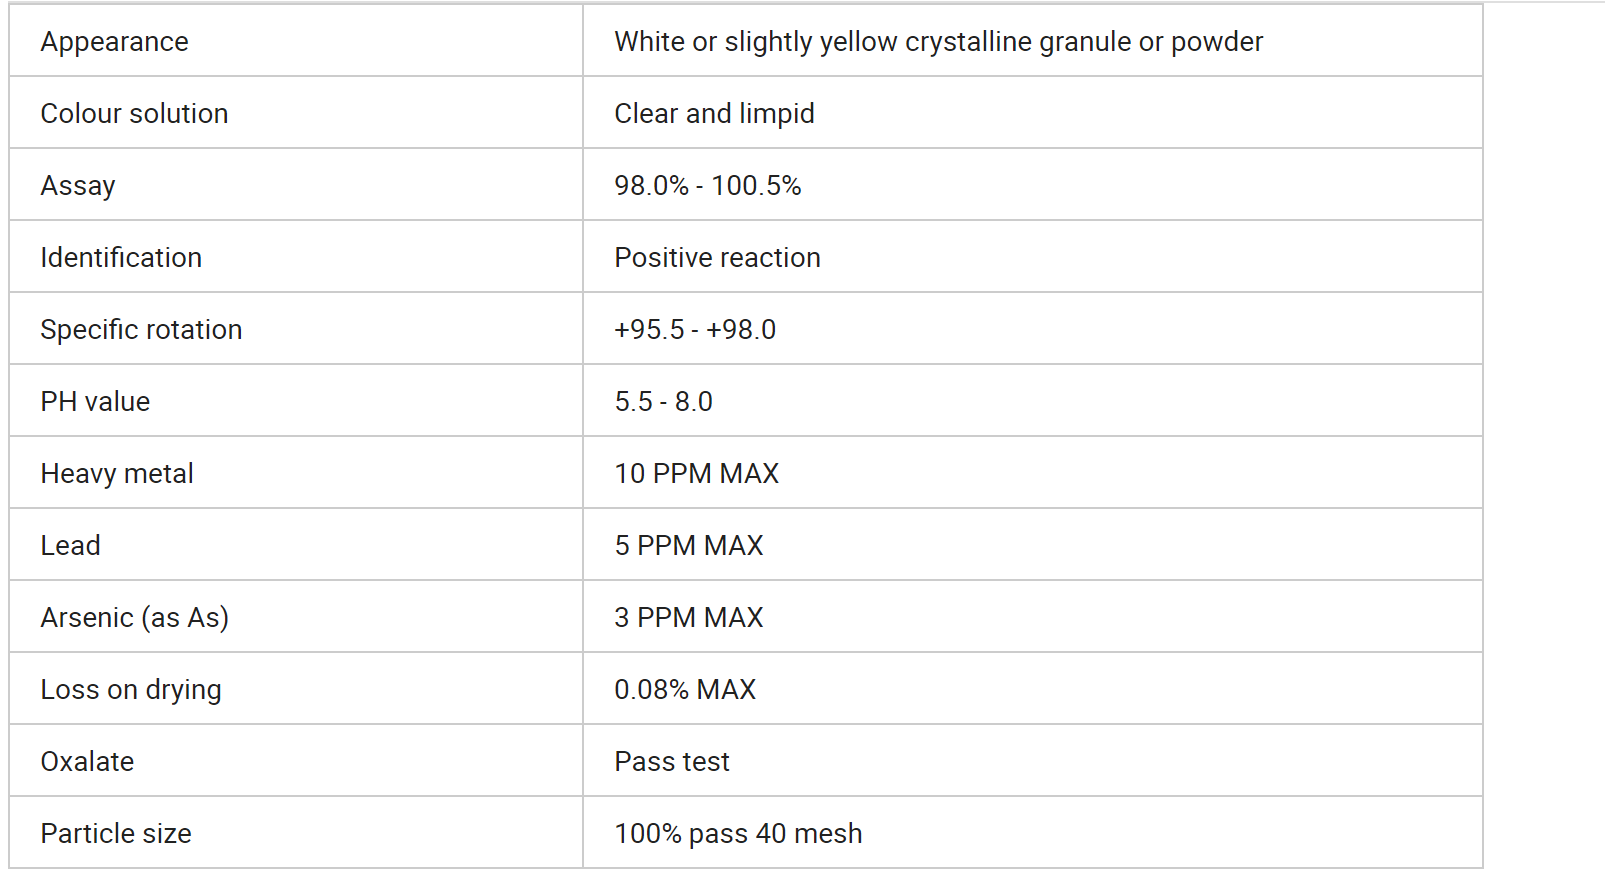This screenshot has width=1605, height=885.
Task: Select the 5.5 - 8.0 pH range
Action: [663, 402]
